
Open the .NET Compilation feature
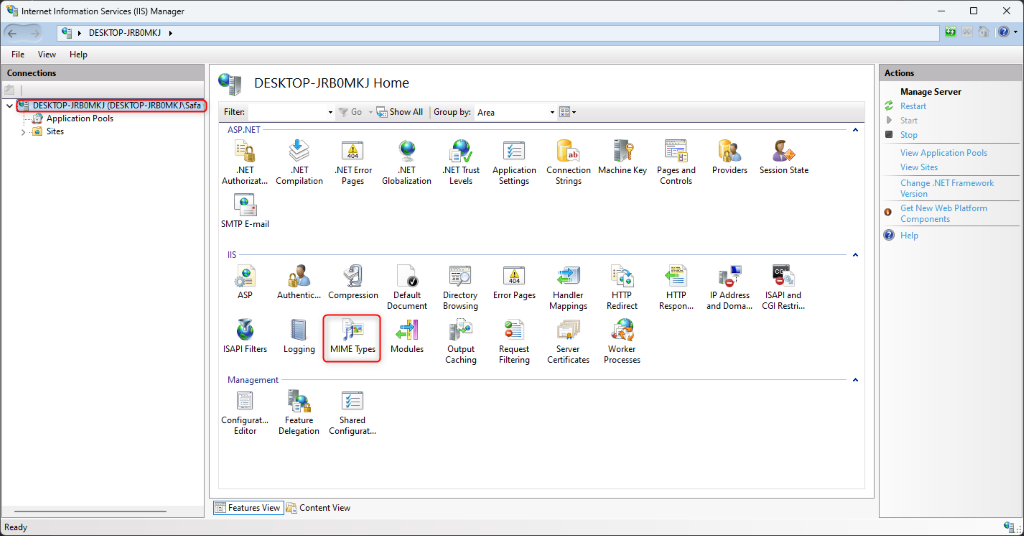point(299,163)
